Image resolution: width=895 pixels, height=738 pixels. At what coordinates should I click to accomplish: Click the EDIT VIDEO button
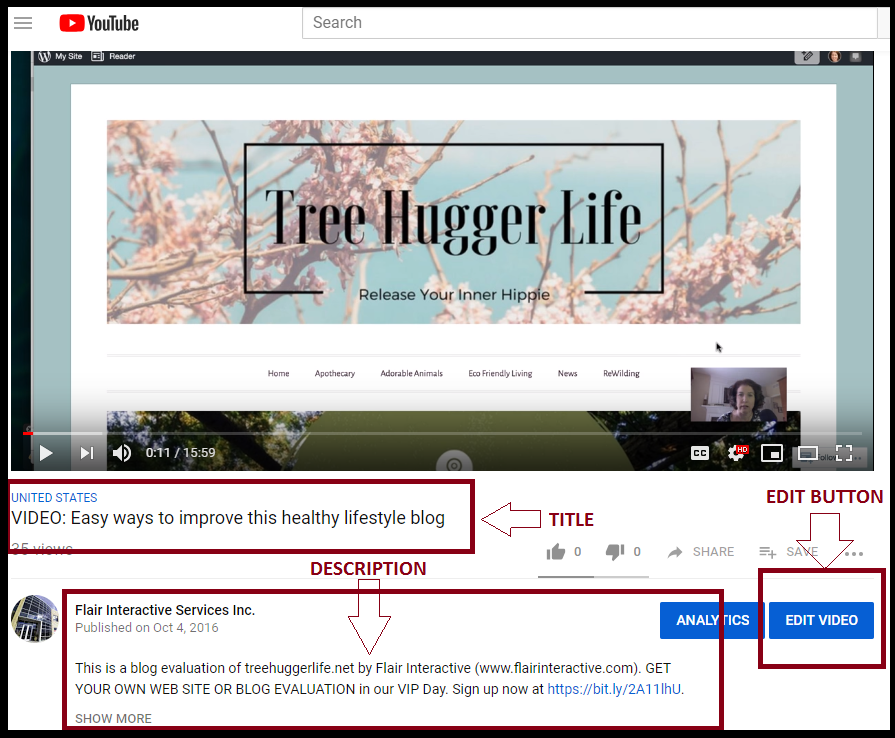[821, 620]
